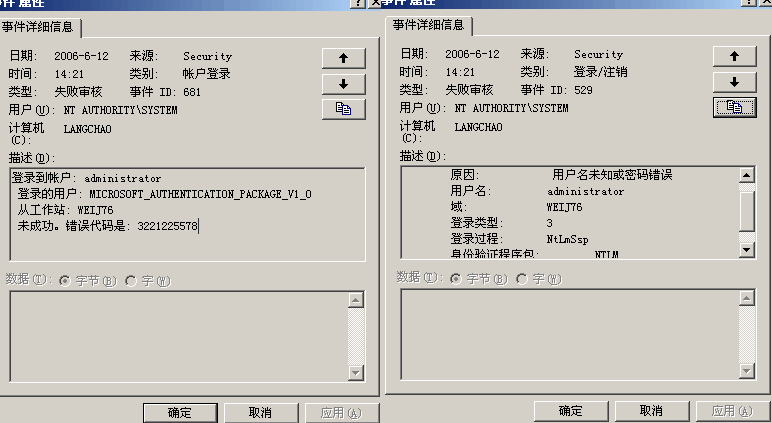Click next event down arrow in right dialog
The image size is (772, 423).
tap(735, 82)
